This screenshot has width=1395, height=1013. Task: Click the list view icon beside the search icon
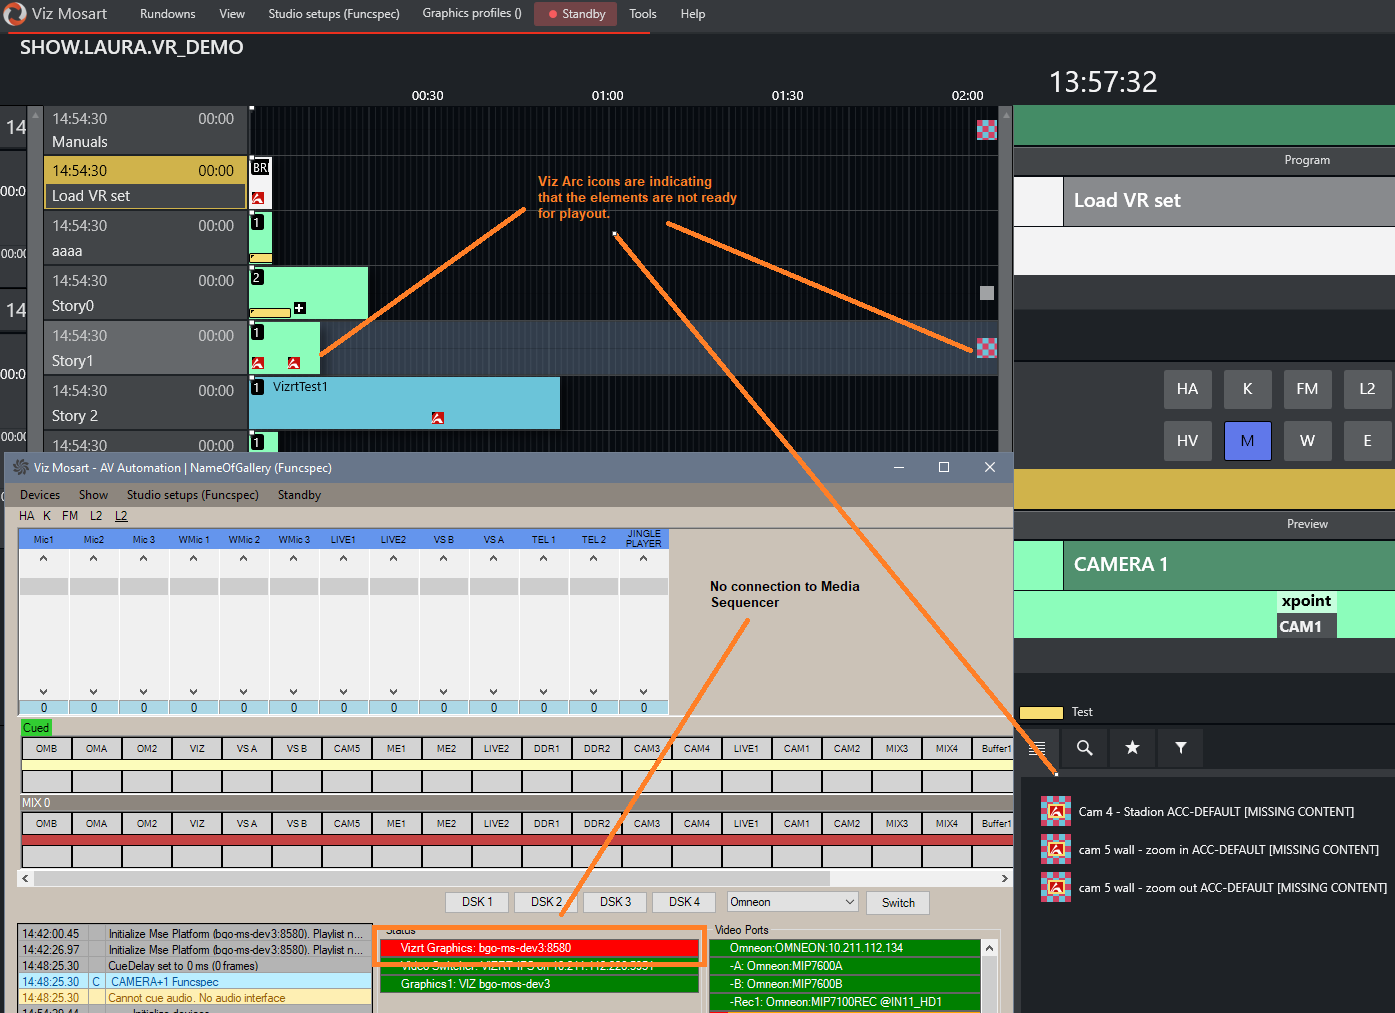(1037, 748)
